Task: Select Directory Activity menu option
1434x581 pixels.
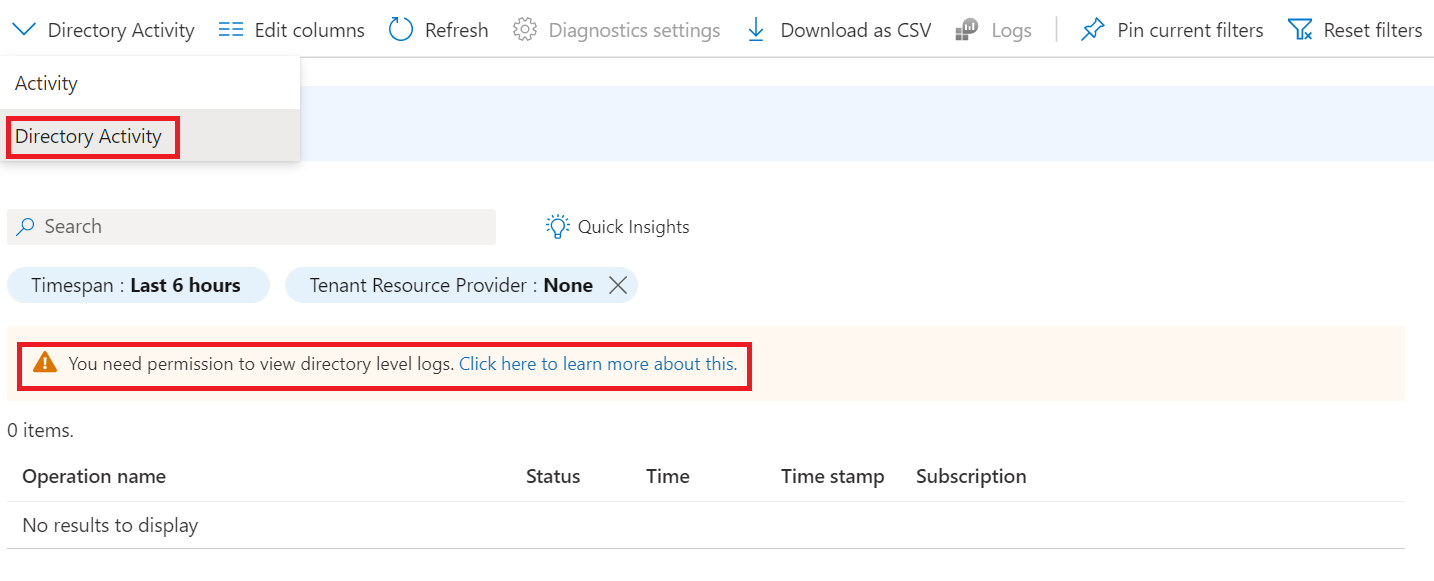Action: click(x=88, y=136)
